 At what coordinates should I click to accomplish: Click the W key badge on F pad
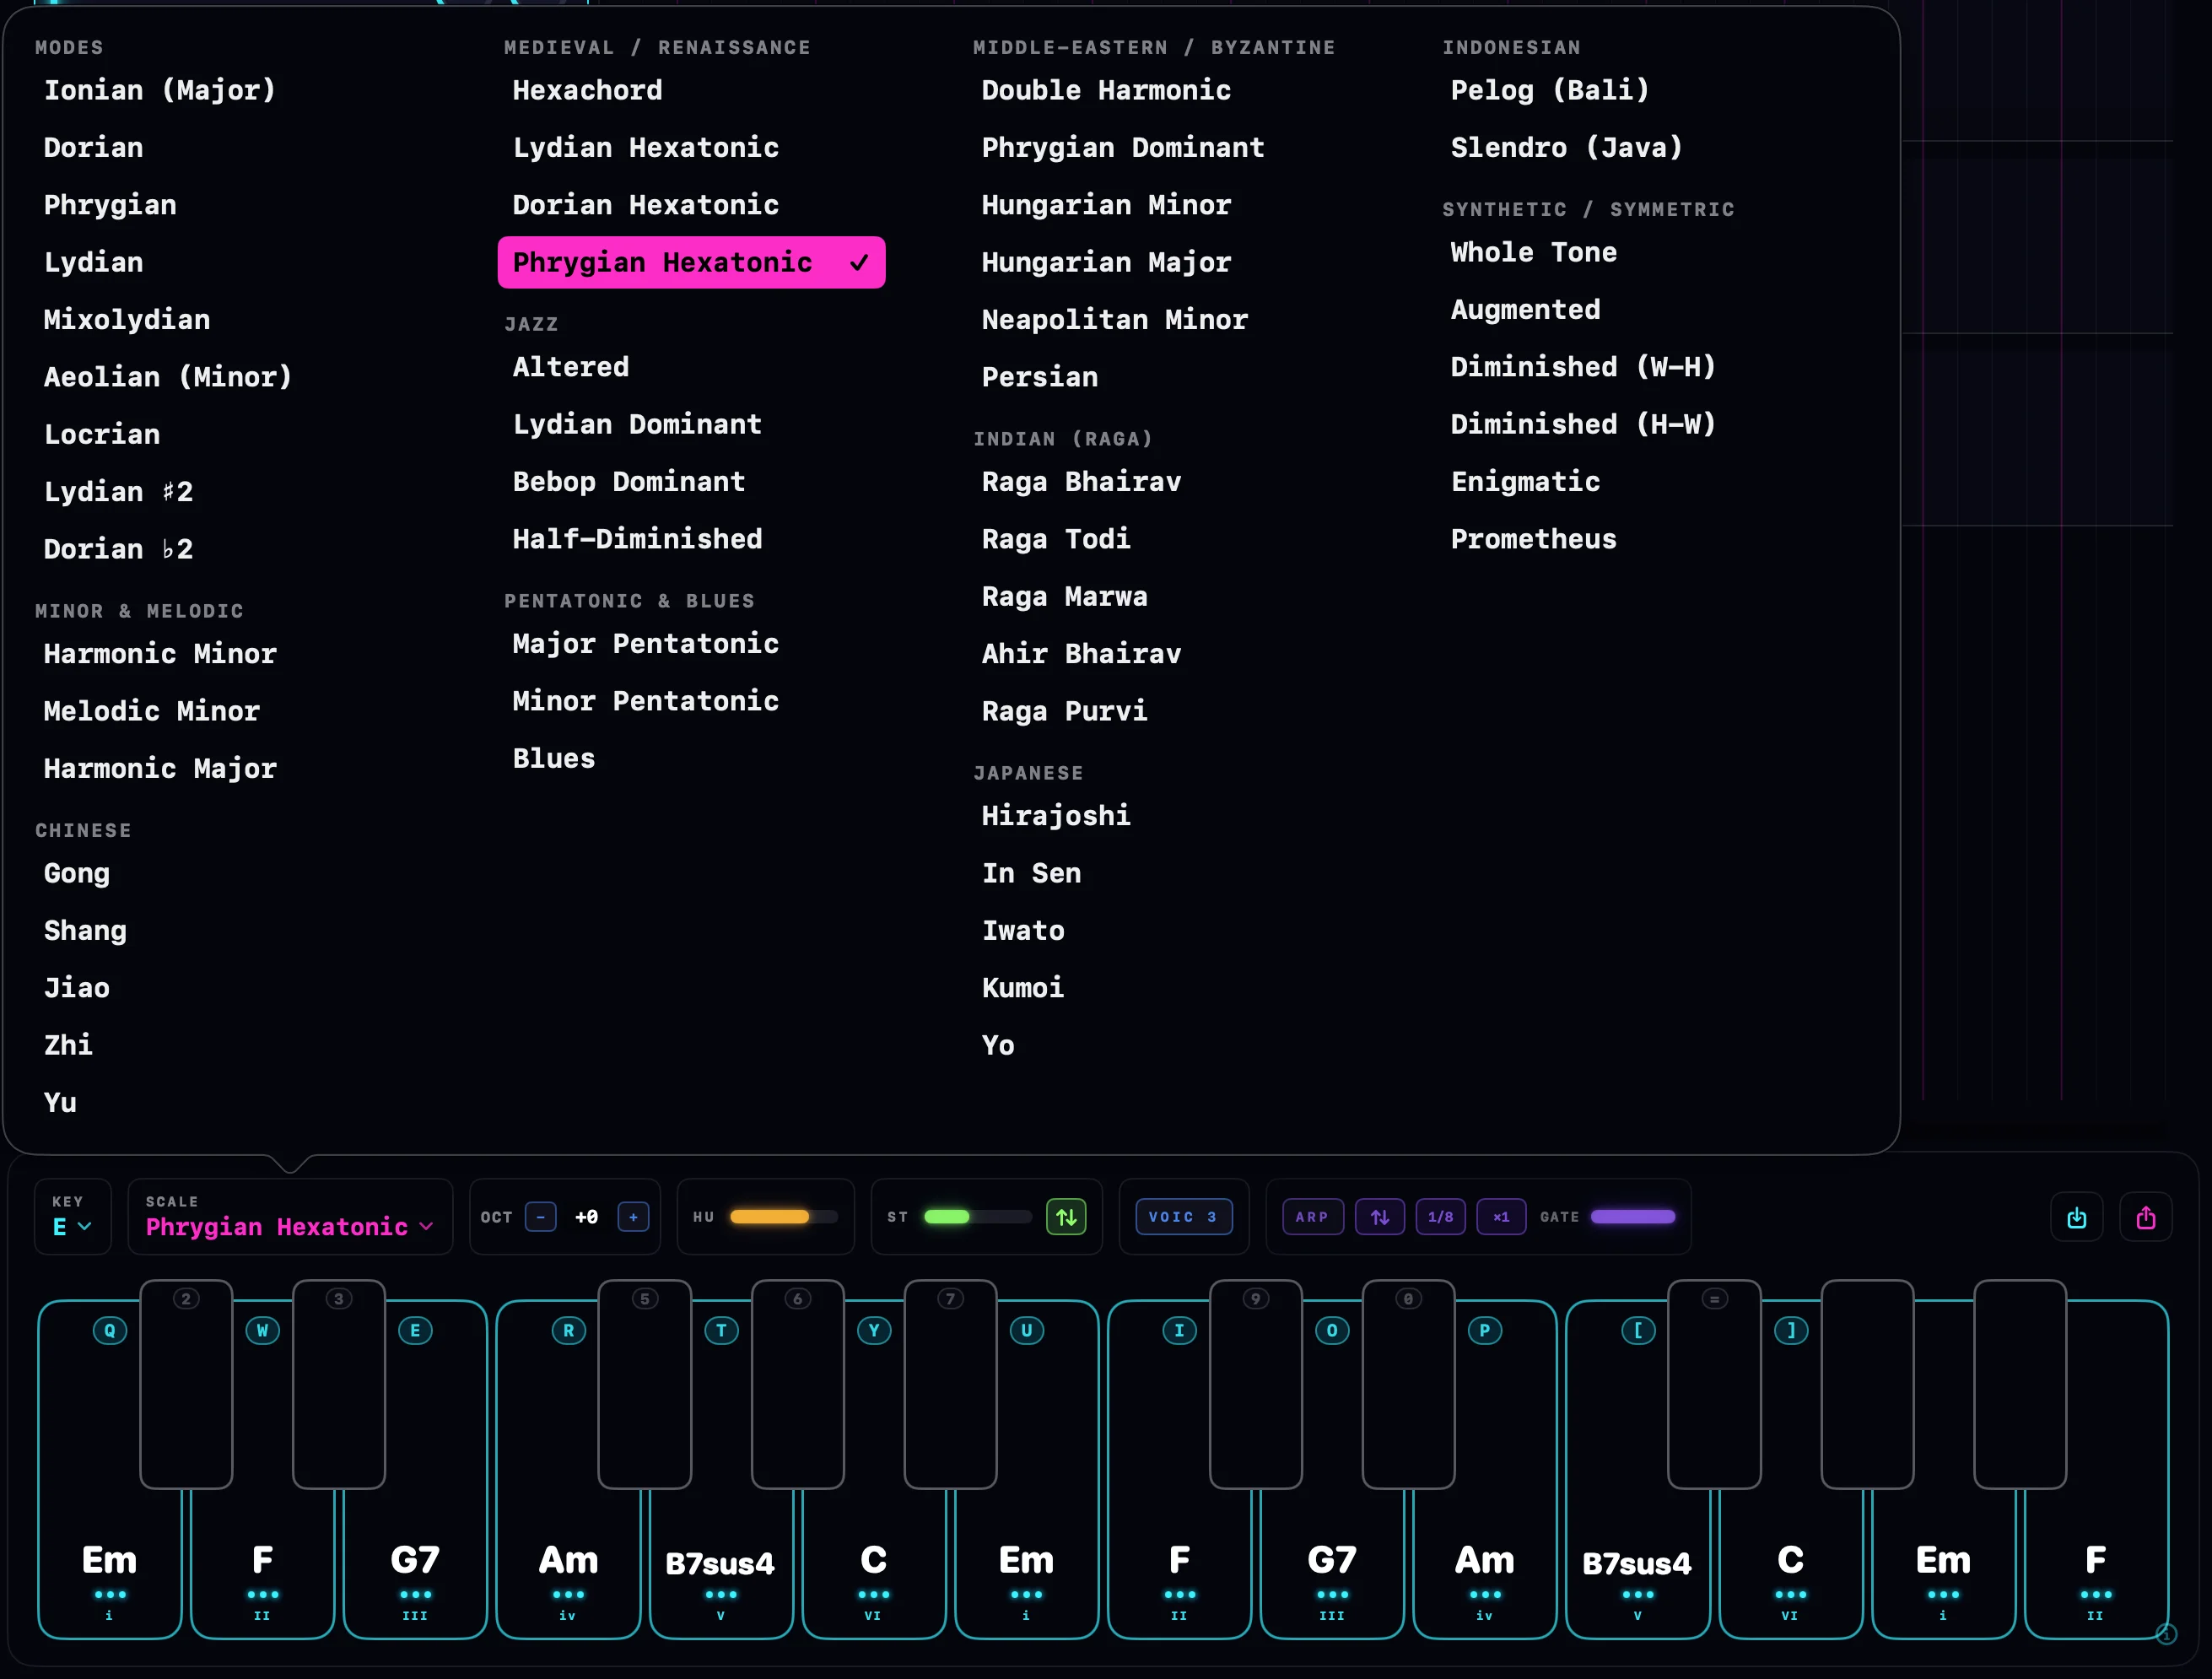click(262, 1330)
